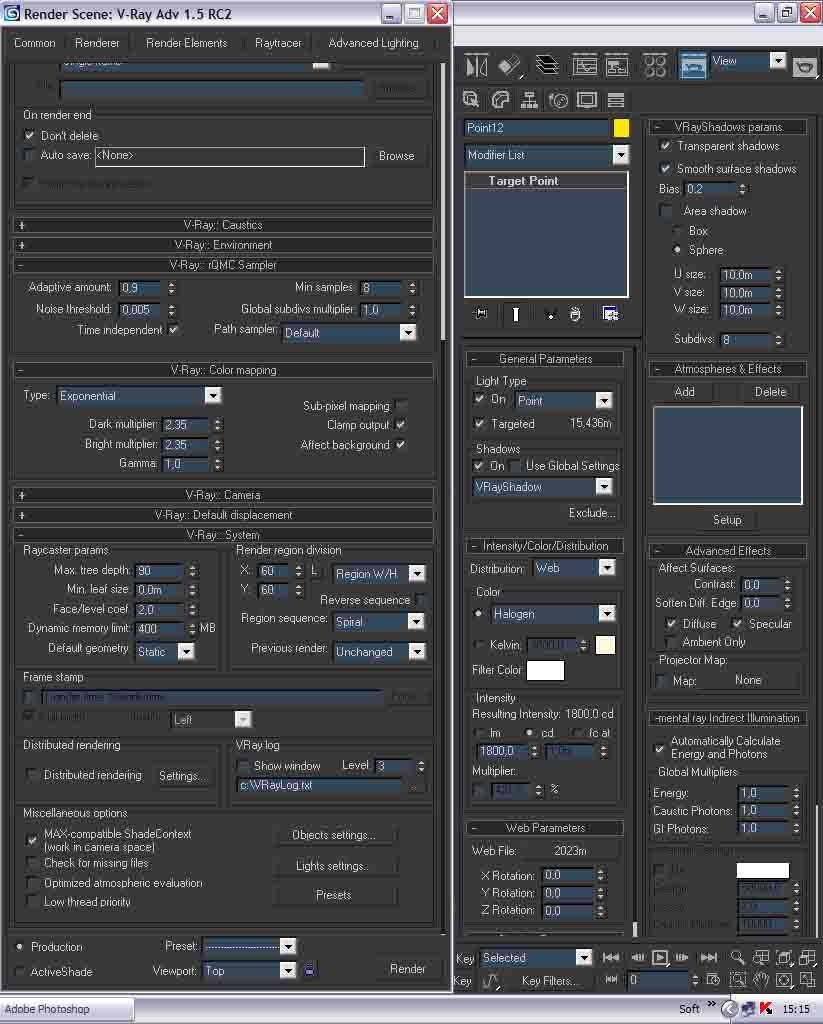Click the Maximize Viewport Toggle icon
The image size is (823, 1024).
pyautogui.click(x=807, y=980)
